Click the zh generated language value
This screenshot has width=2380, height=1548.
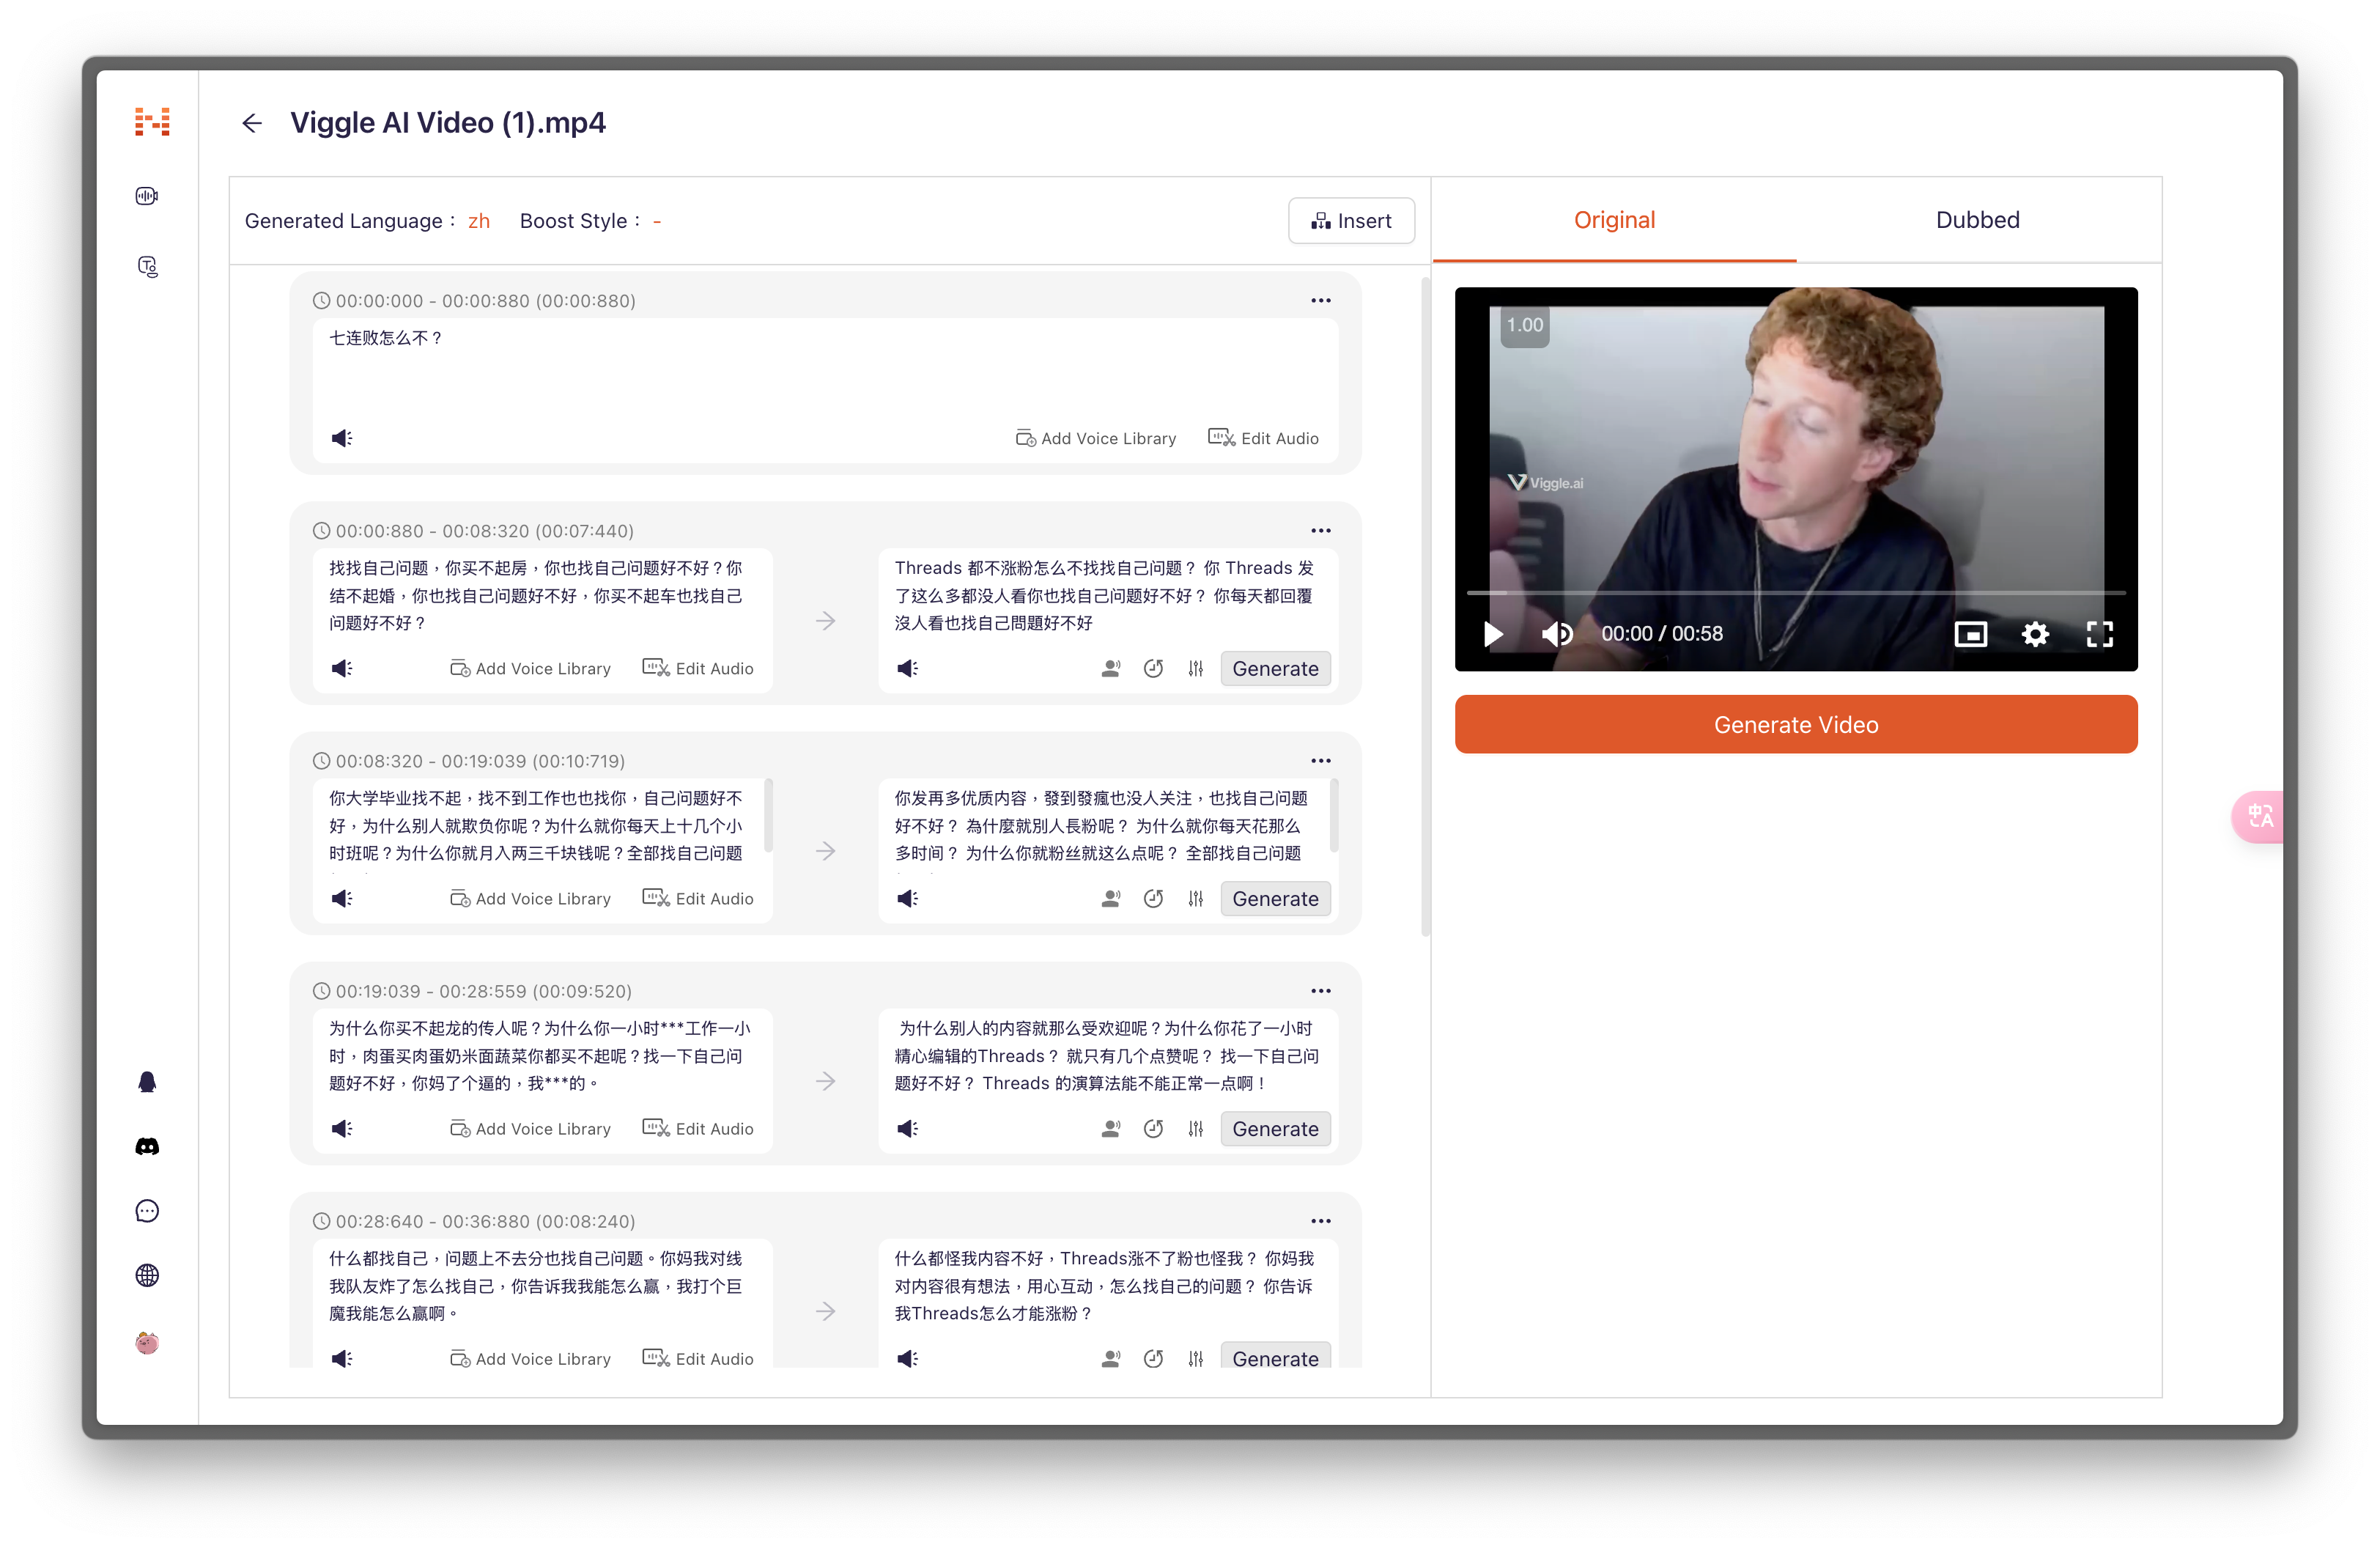479,221
